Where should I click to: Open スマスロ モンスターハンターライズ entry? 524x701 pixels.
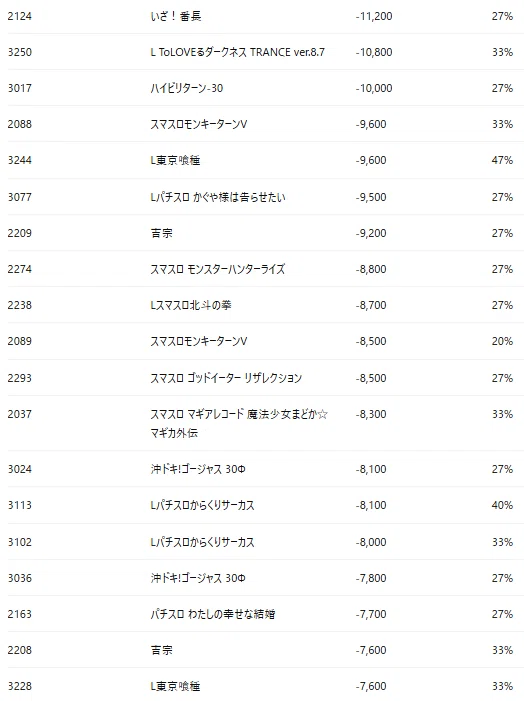[217, 269]
